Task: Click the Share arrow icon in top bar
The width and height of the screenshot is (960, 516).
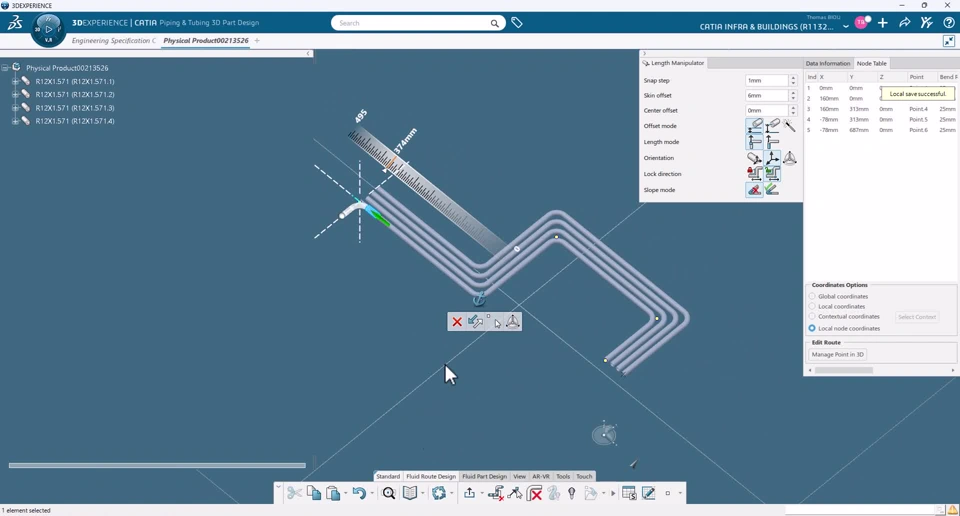Action: pos(904,23)
